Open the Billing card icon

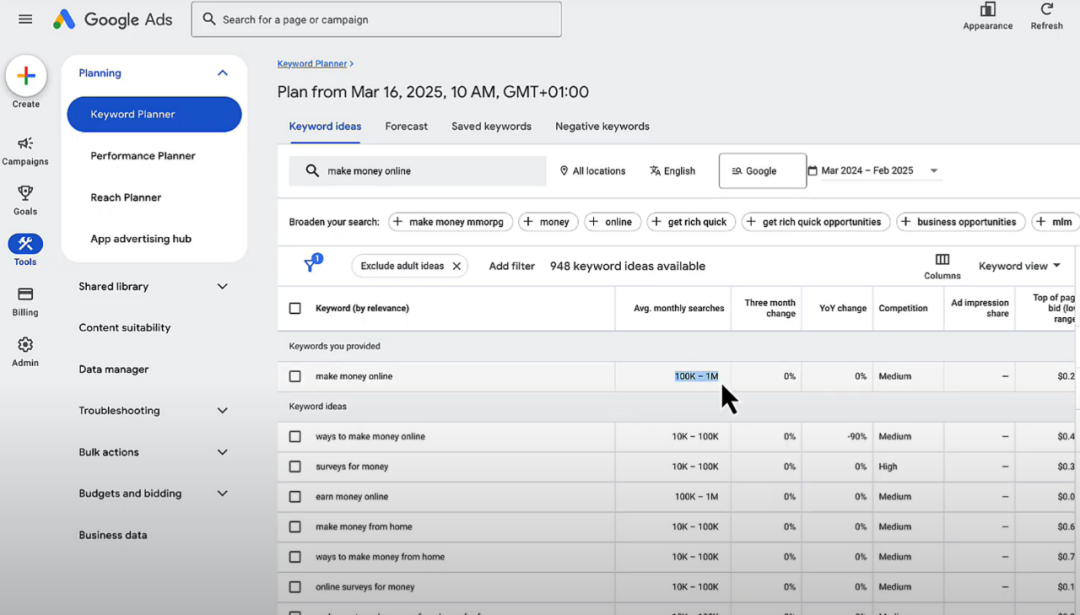25,294
